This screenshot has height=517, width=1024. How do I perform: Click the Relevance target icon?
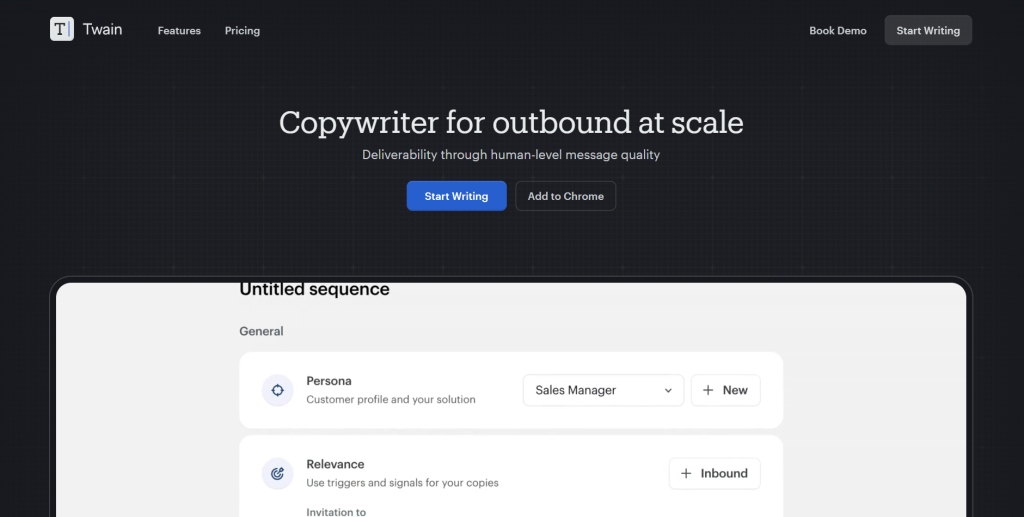pos(277,473)
